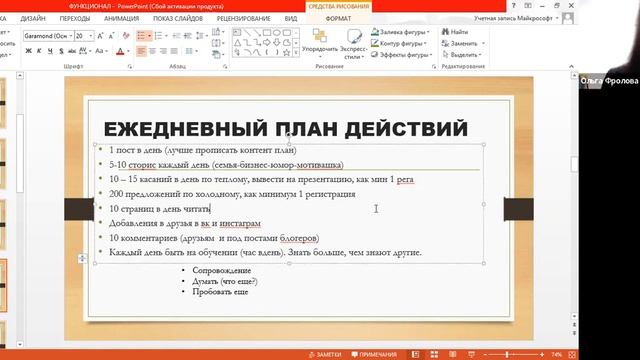Toggle strikethrough (abc)
Screen dimensions: 640x360
click(72, 51)
